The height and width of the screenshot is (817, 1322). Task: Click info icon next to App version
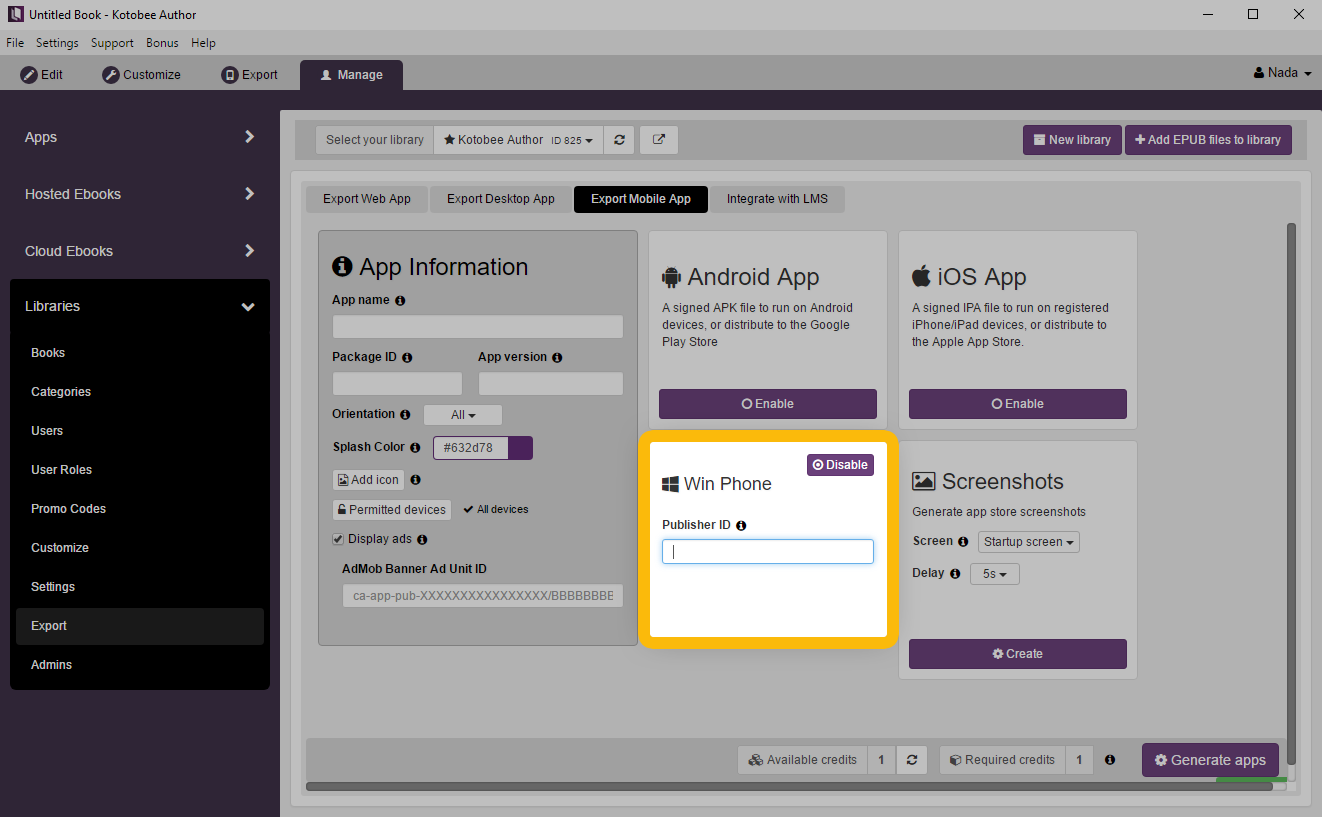coord(557,357)
